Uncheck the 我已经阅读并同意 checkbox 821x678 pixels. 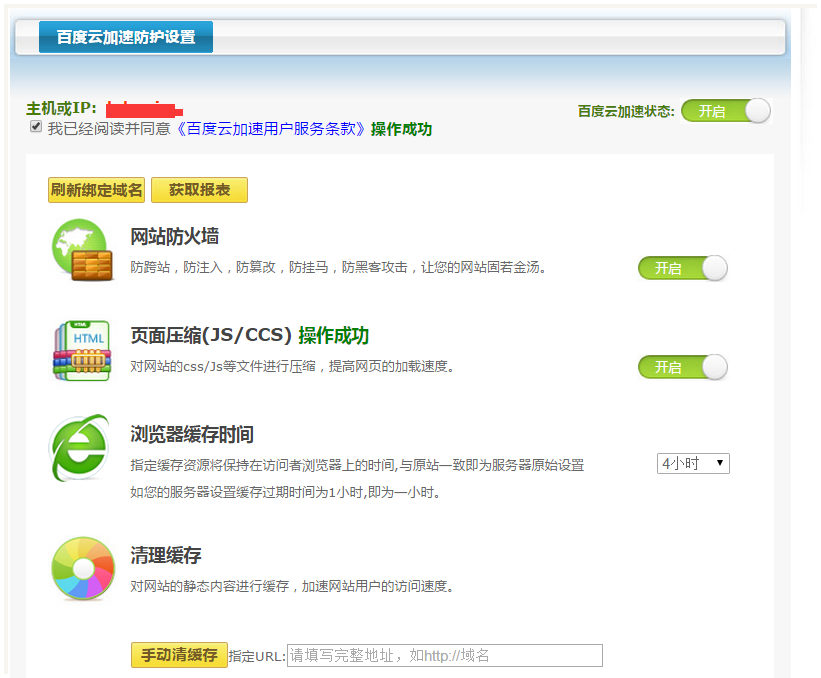click(x=36, y=126)
